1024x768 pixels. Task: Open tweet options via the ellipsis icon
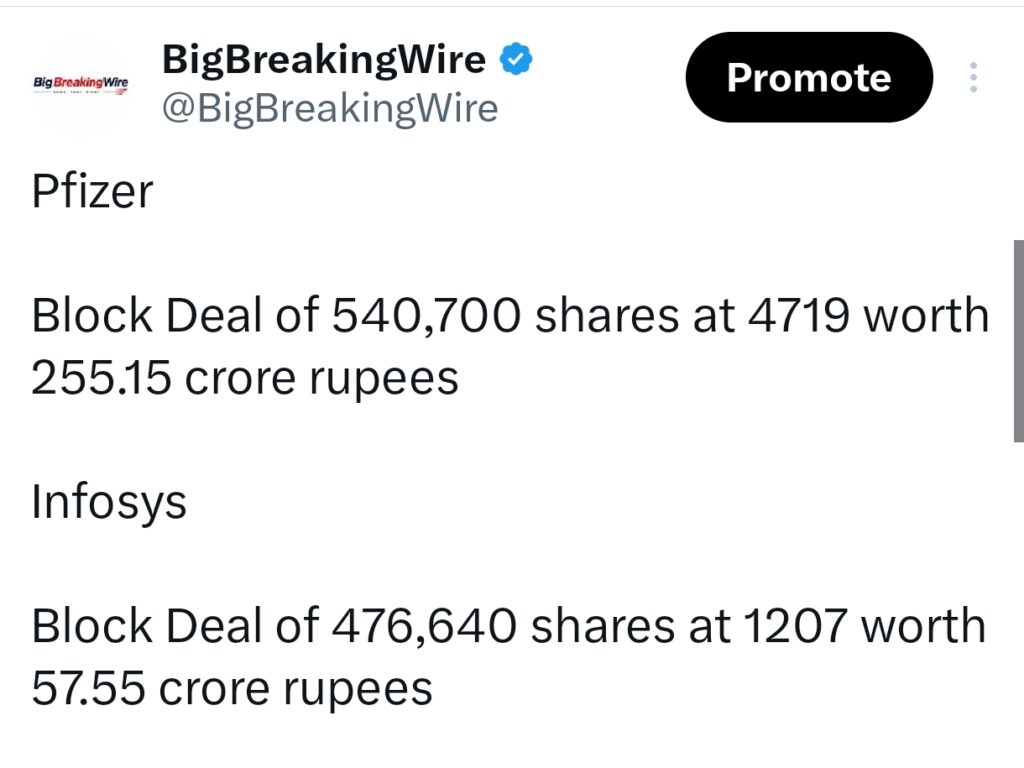click(973, 77)
